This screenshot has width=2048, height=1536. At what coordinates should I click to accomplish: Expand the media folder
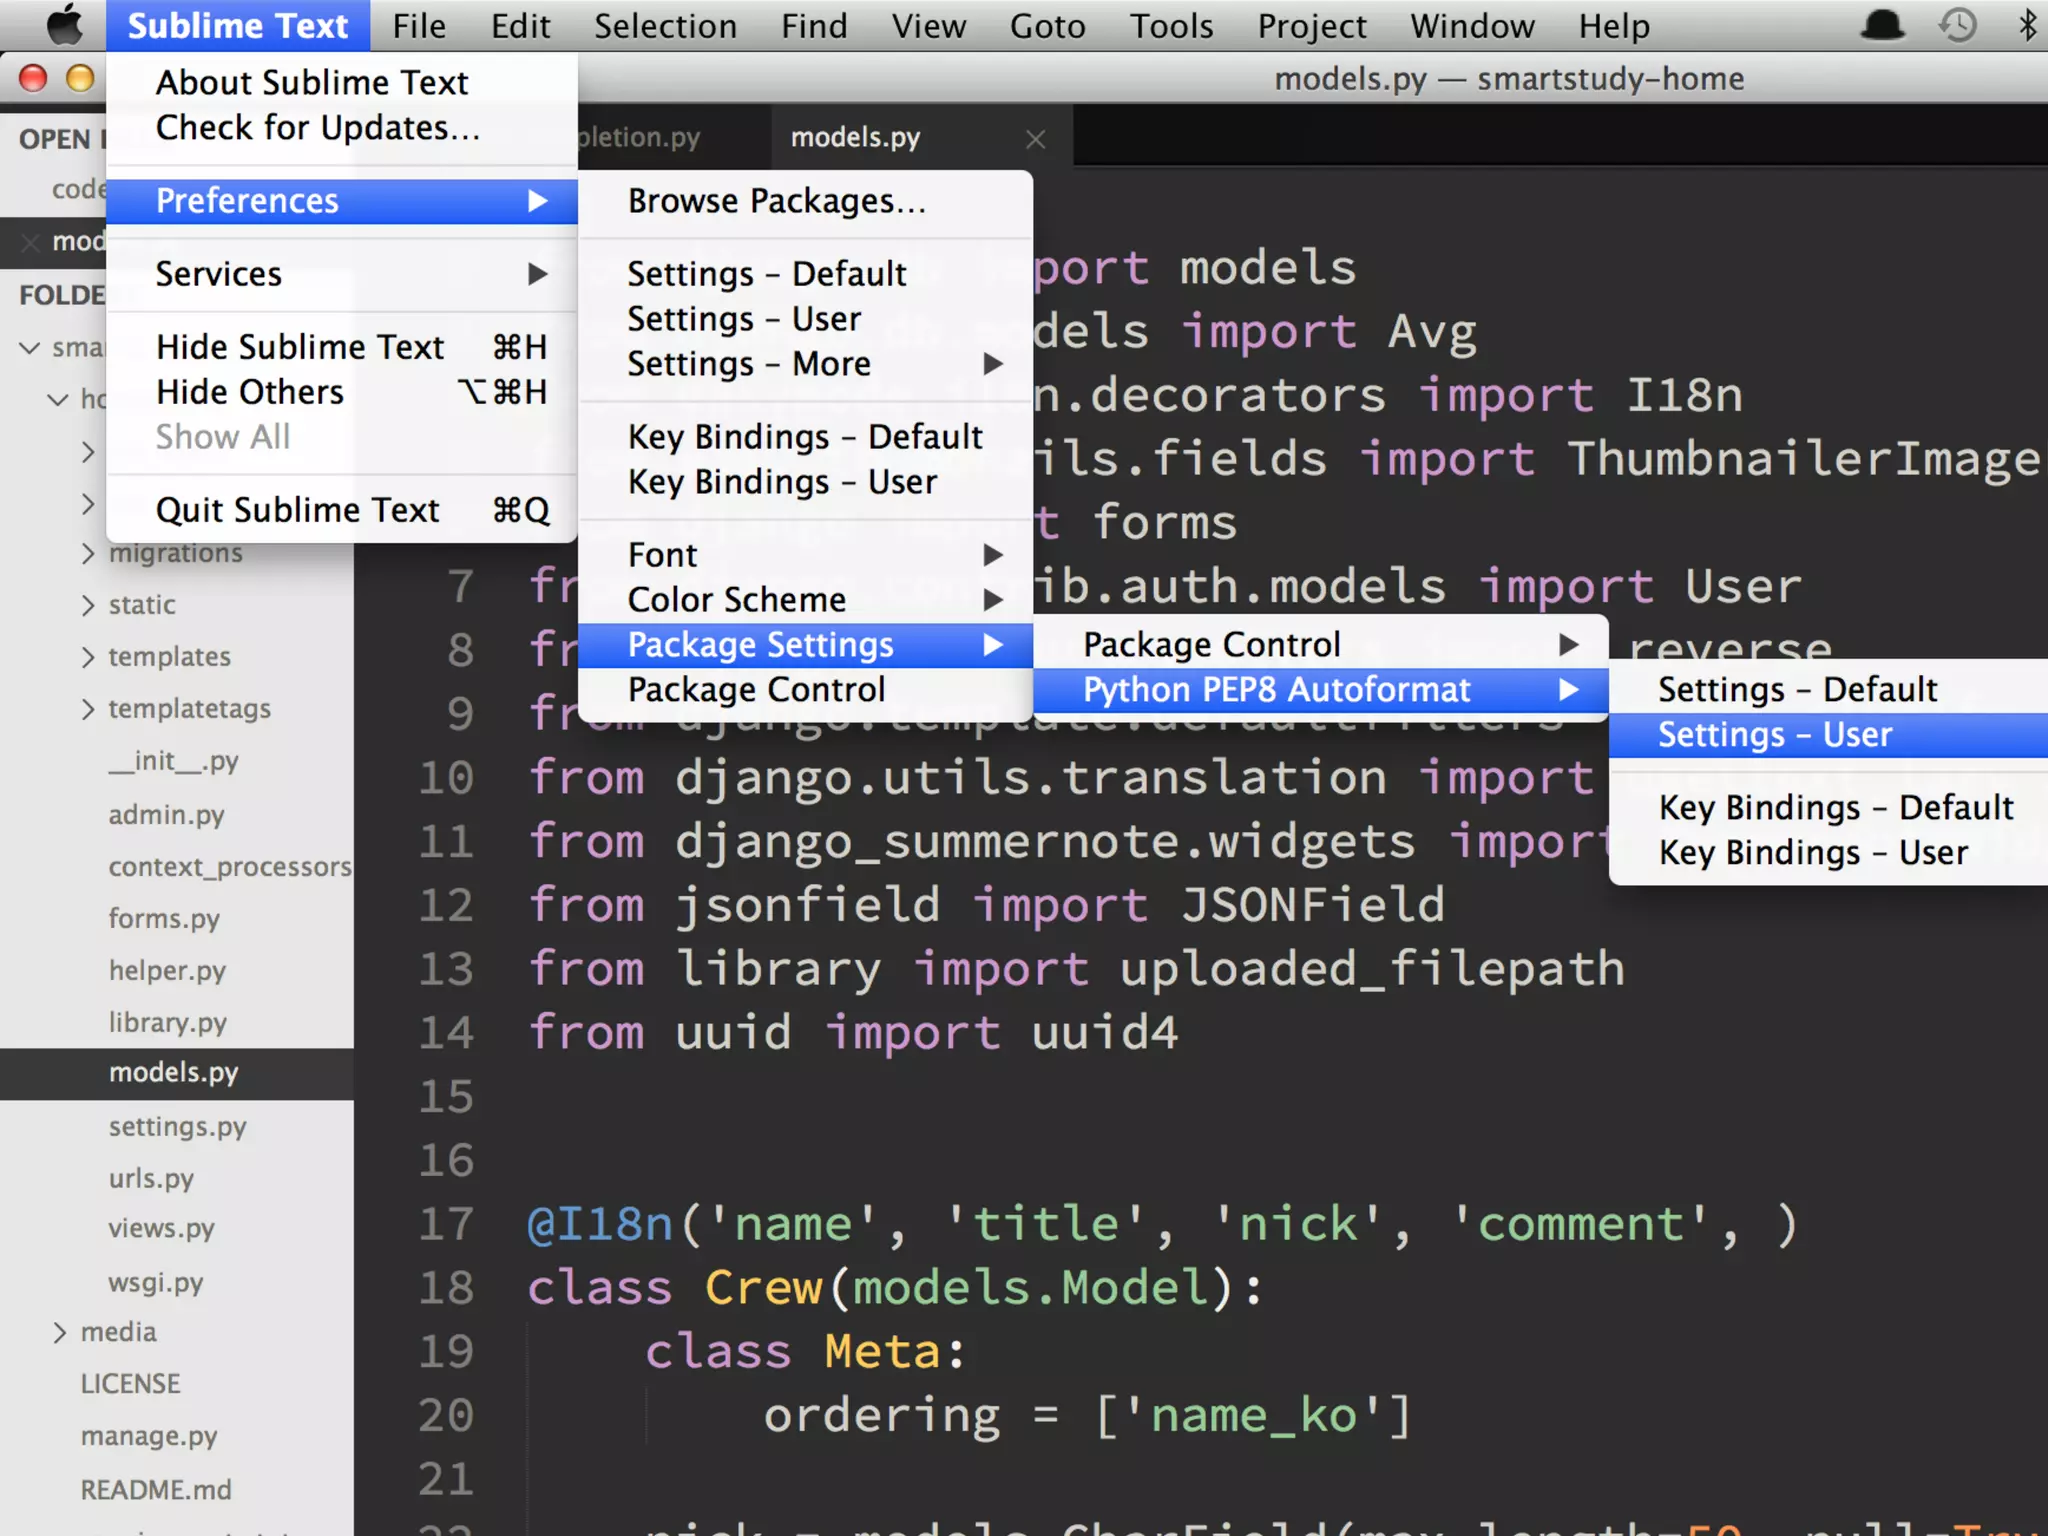pyautogui.click(x=60, y=1333)
